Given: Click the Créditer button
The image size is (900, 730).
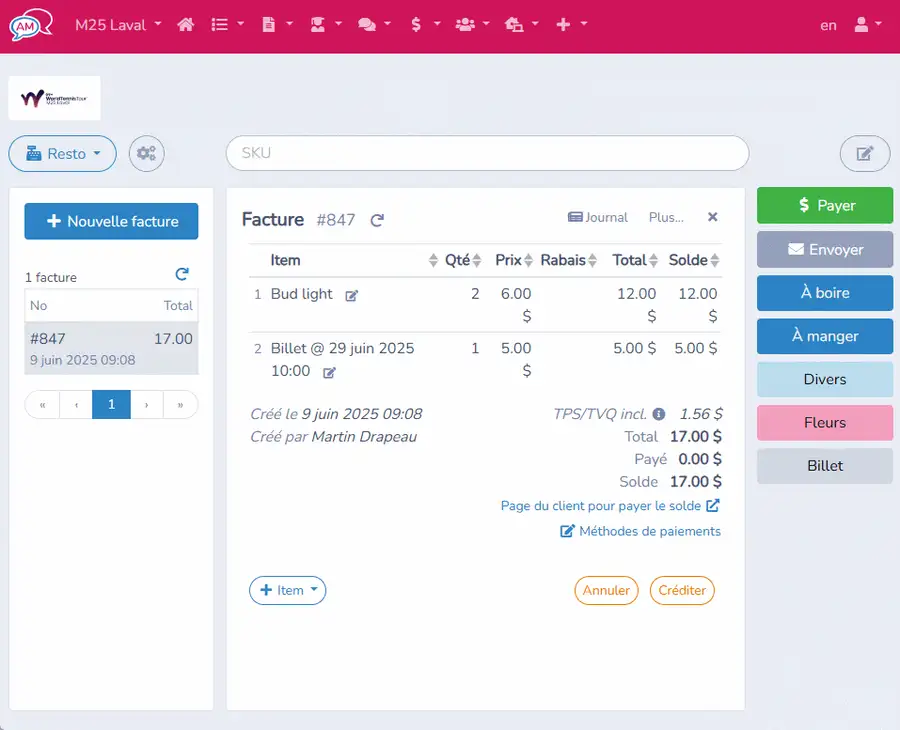Looking at the screenshot, I should pyautogui.click(x=682, y=590).
